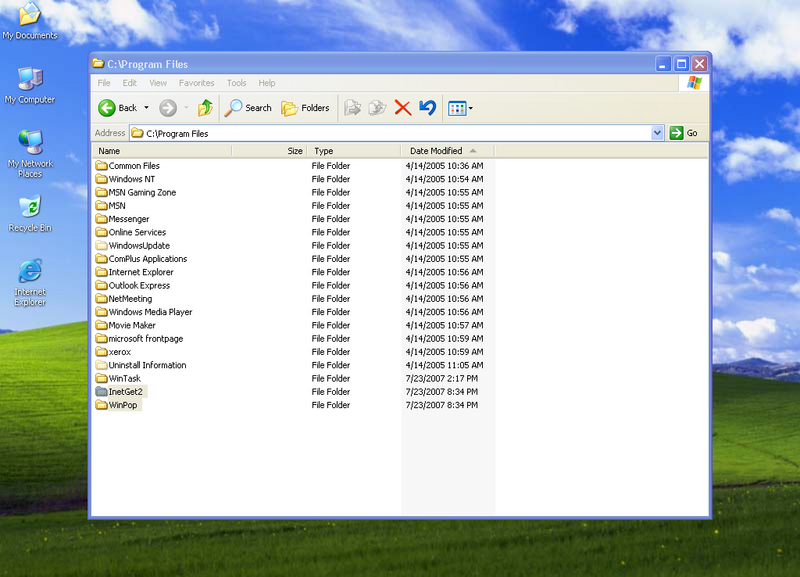Select the Outlook Express folder icon
This screenshot has width=800, height=577.
(102, 285)
